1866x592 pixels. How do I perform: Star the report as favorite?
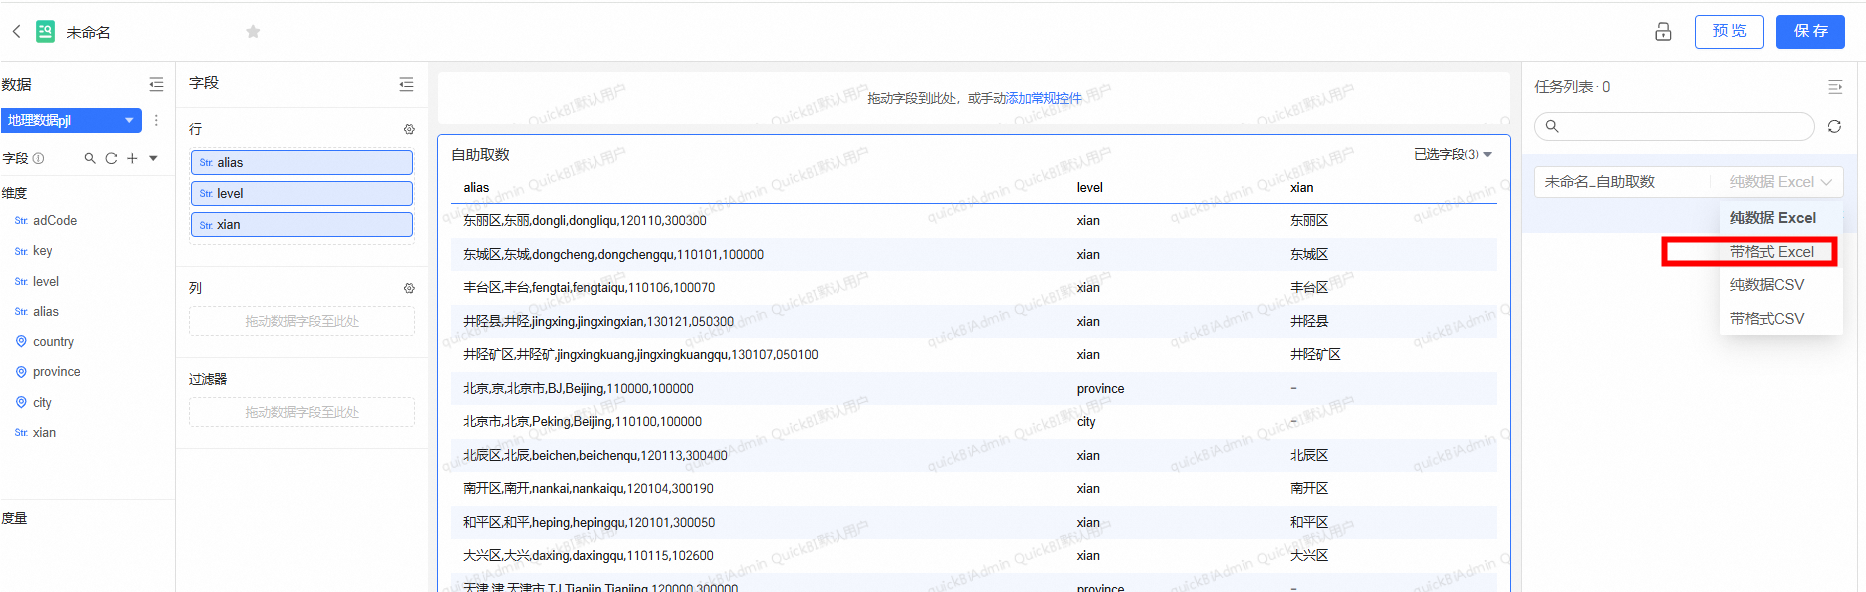click(x=253, y=32)
